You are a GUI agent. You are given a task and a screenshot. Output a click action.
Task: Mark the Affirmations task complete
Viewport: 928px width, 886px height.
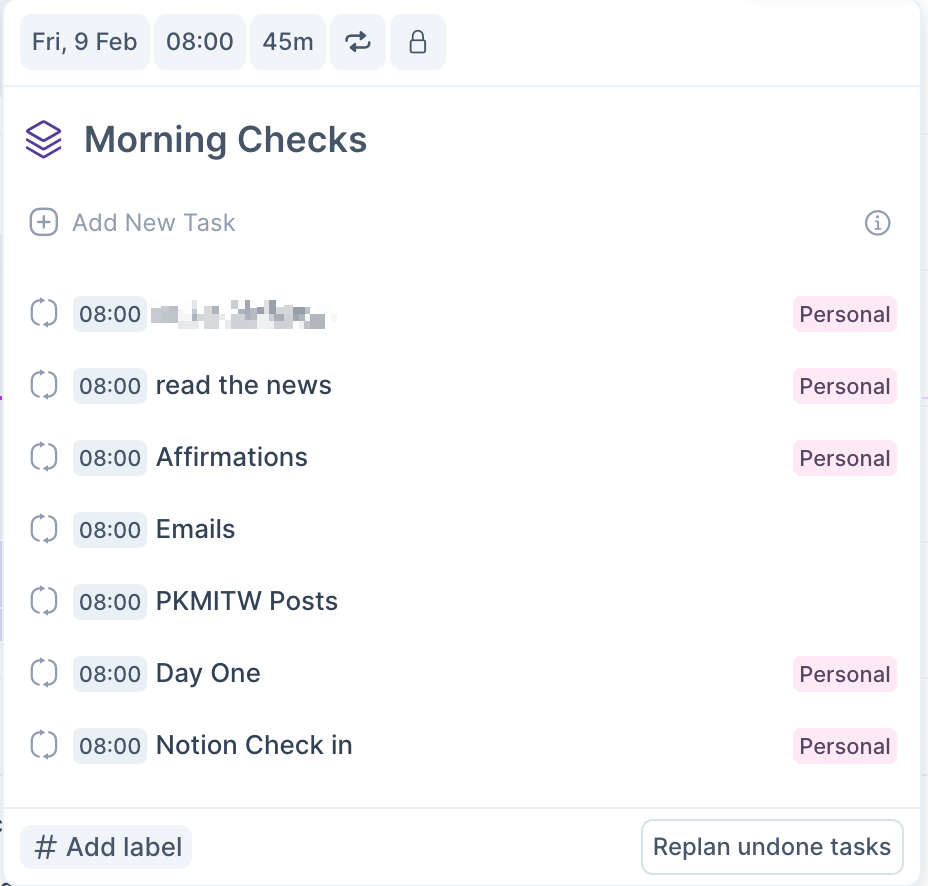click(44, 458)
